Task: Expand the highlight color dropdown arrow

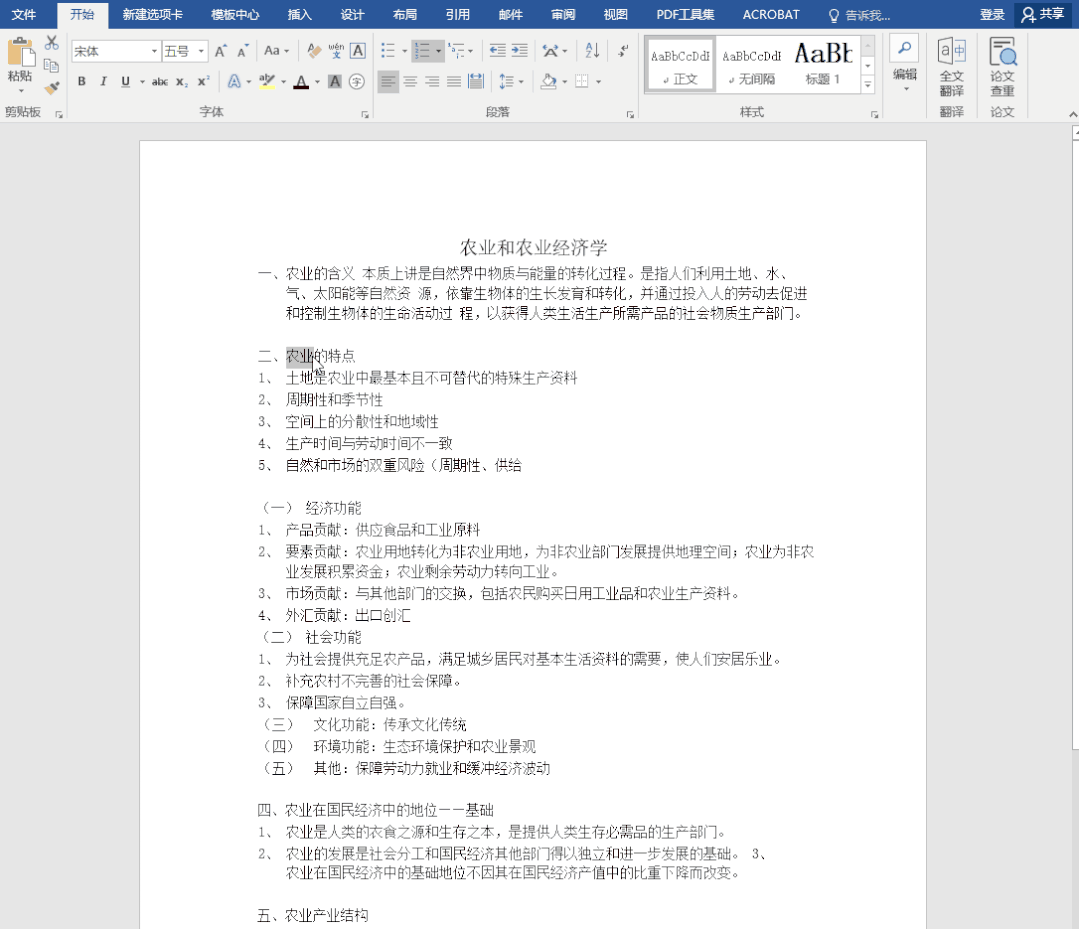Action: 284,82
